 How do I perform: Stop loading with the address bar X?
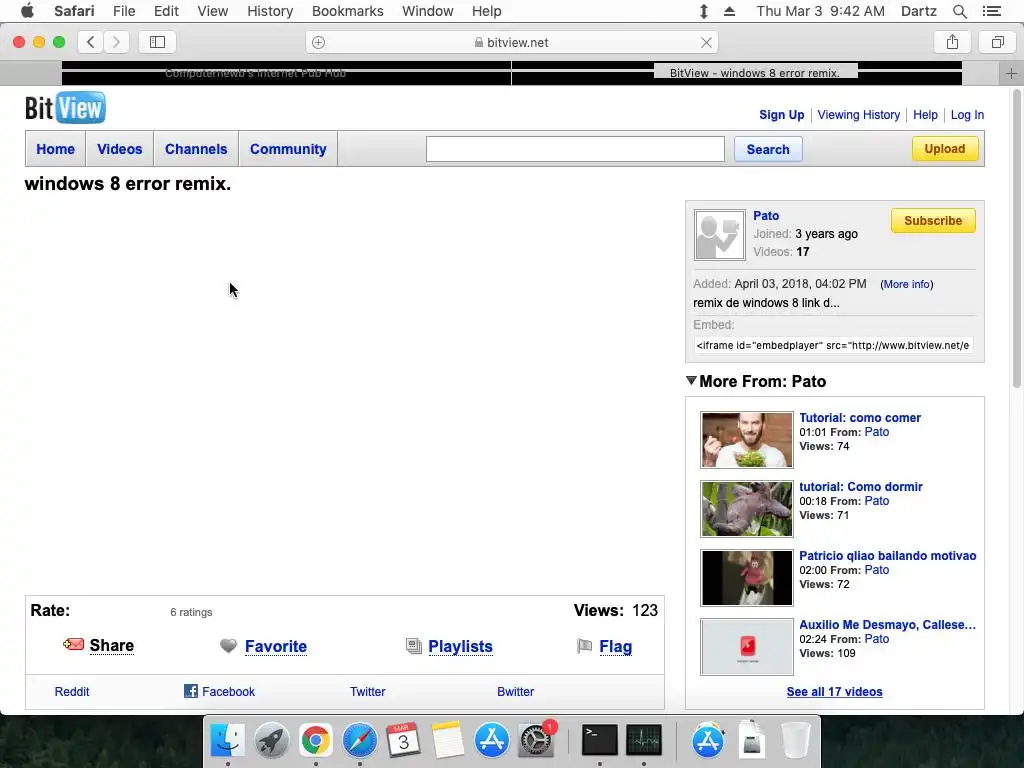coord(706,42)
